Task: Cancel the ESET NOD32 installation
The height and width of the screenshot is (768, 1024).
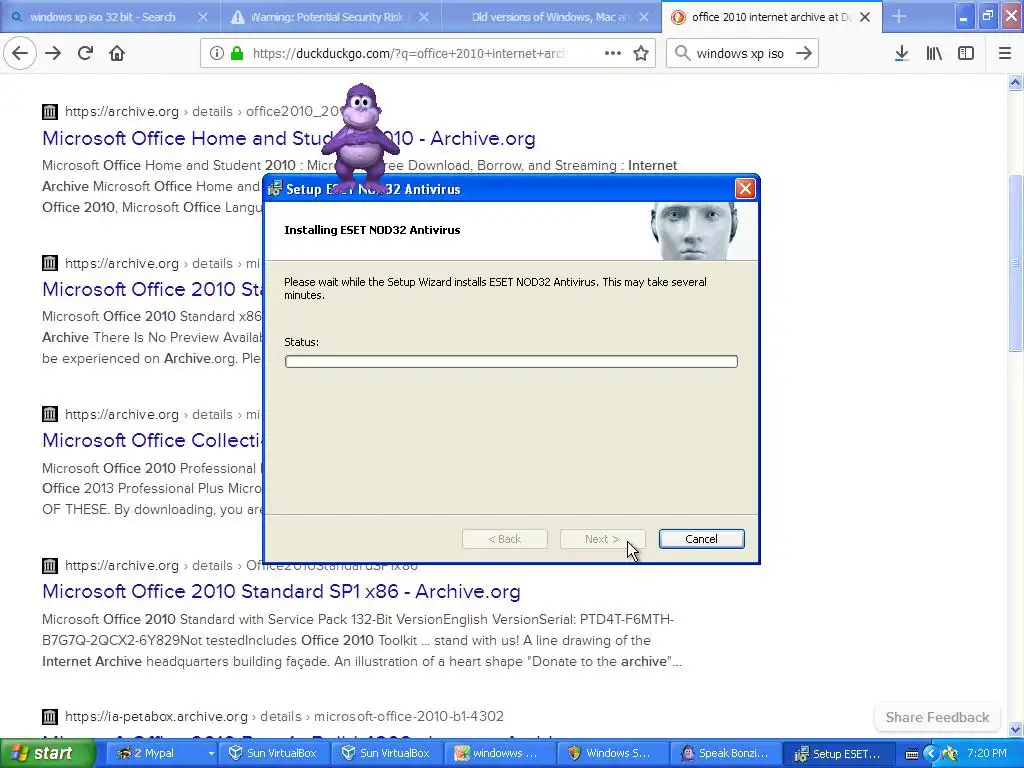Action: point(701,539)
